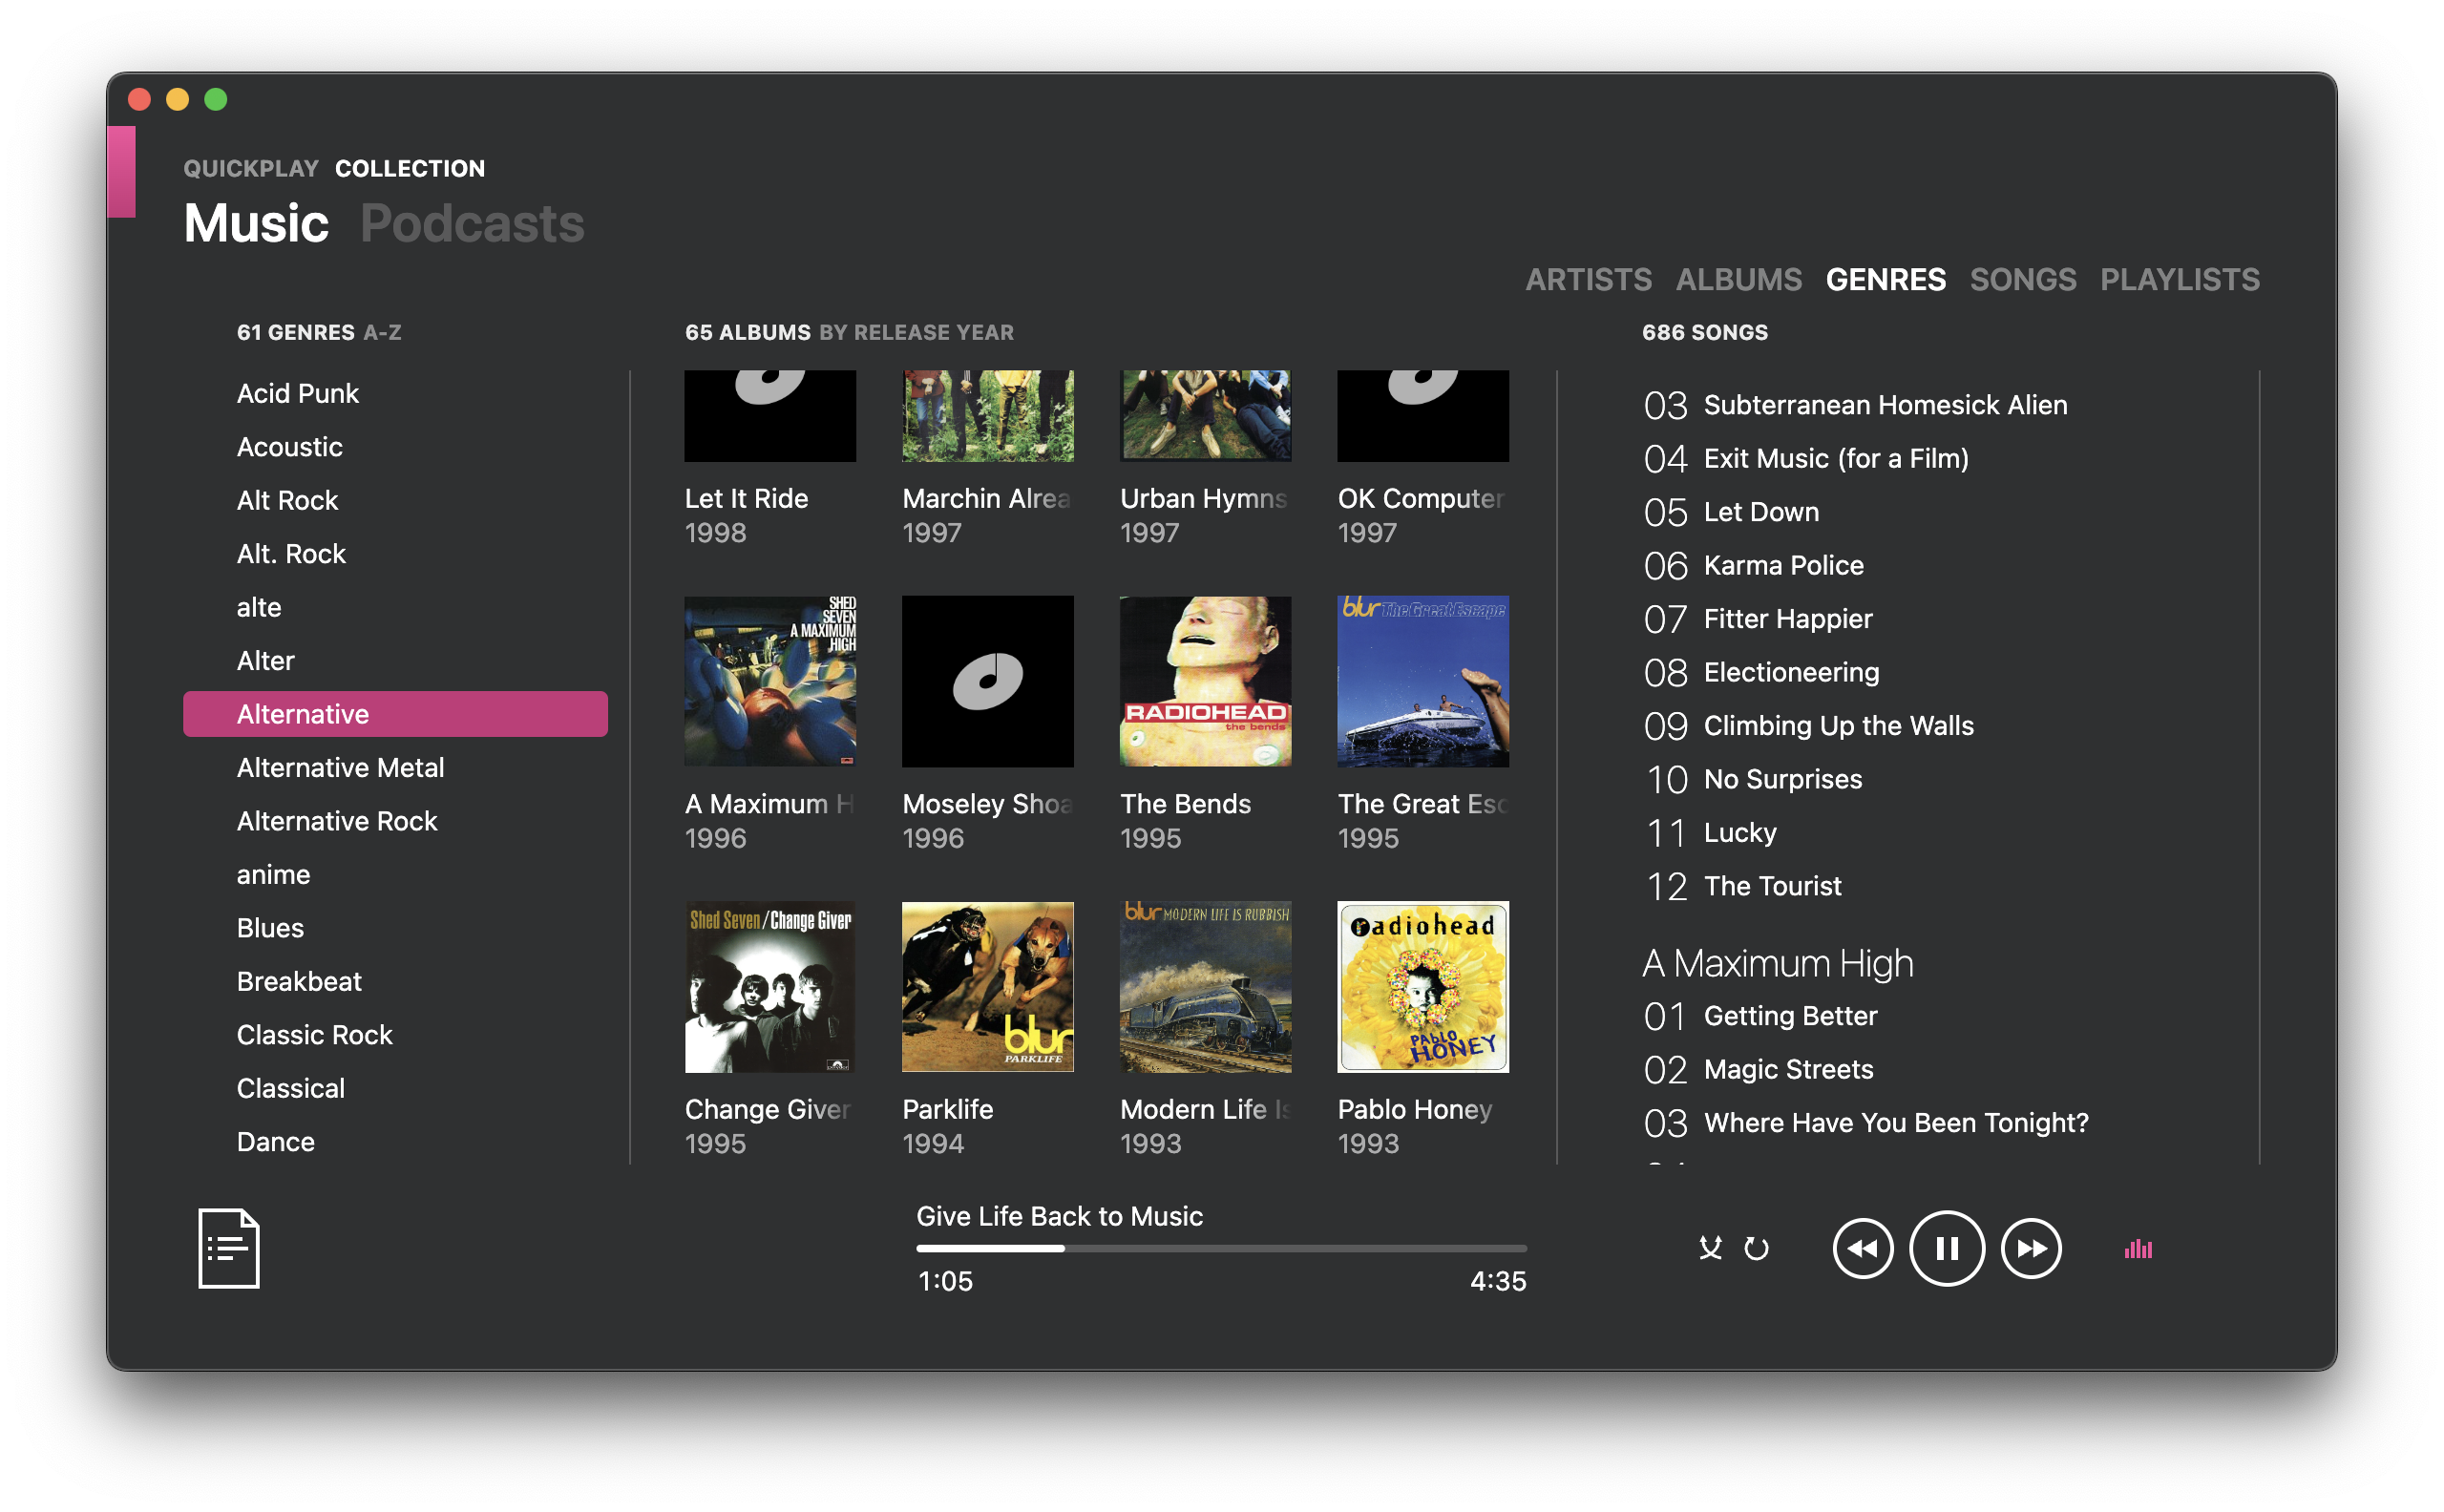Pause the current song
This screenshot has width=2444, height=1512.
pyautogui.click(x=1946, y=1248)
